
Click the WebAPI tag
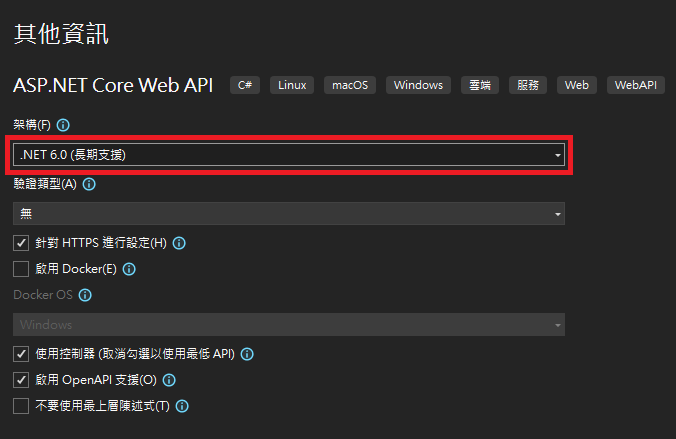tap(636, 85)
